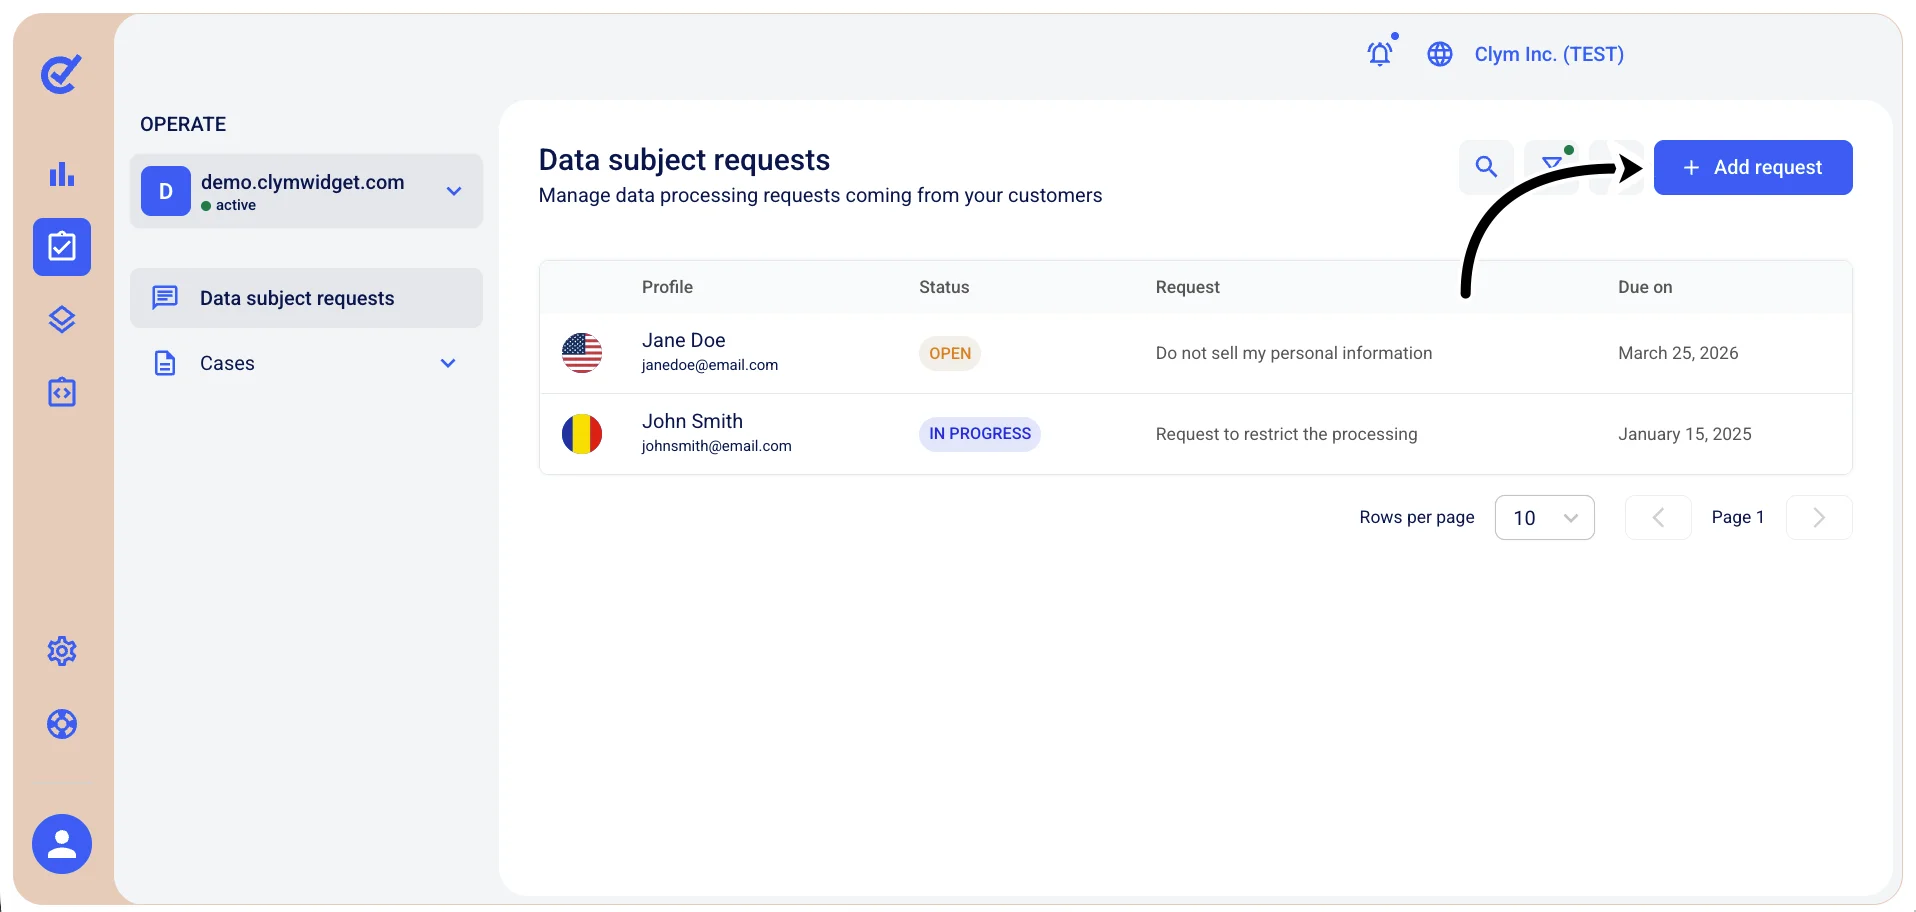1916x912 pixels.
Task: Open Jane Doe's request row name
Action: click(x=684, y=340)
